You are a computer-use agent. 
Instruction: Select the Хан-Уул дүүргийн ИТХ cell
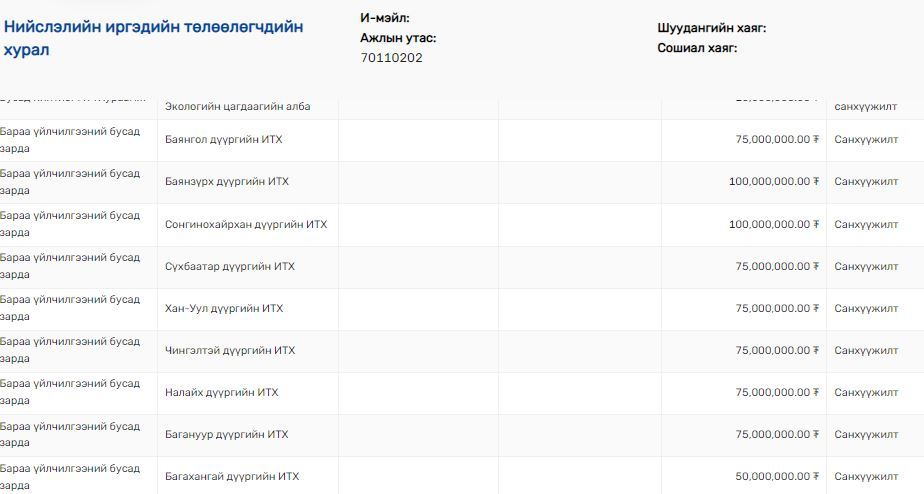pos(223,309)
